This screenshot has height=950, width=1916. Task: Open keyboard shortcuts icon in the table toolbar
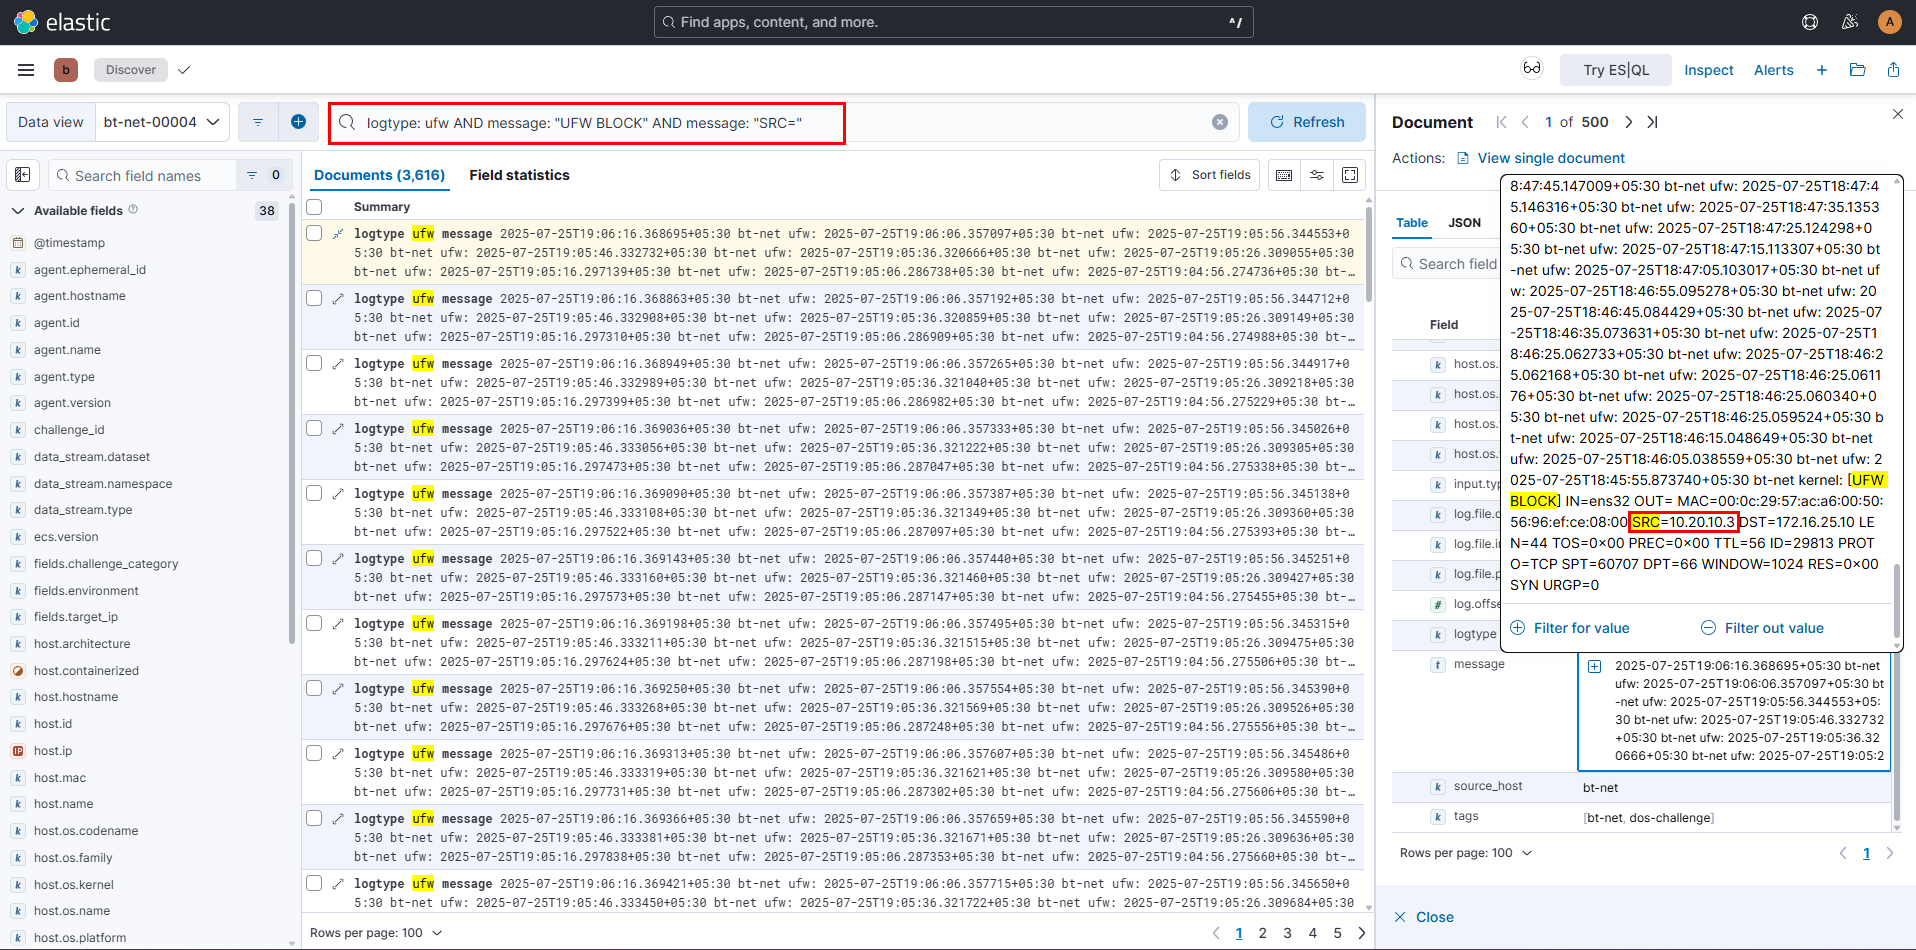1284,175
